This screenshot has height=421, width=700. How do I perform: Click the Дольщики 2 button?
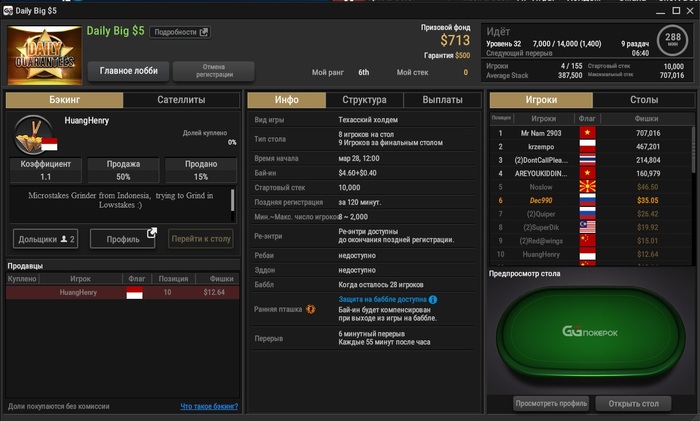(x=46, y=239)
